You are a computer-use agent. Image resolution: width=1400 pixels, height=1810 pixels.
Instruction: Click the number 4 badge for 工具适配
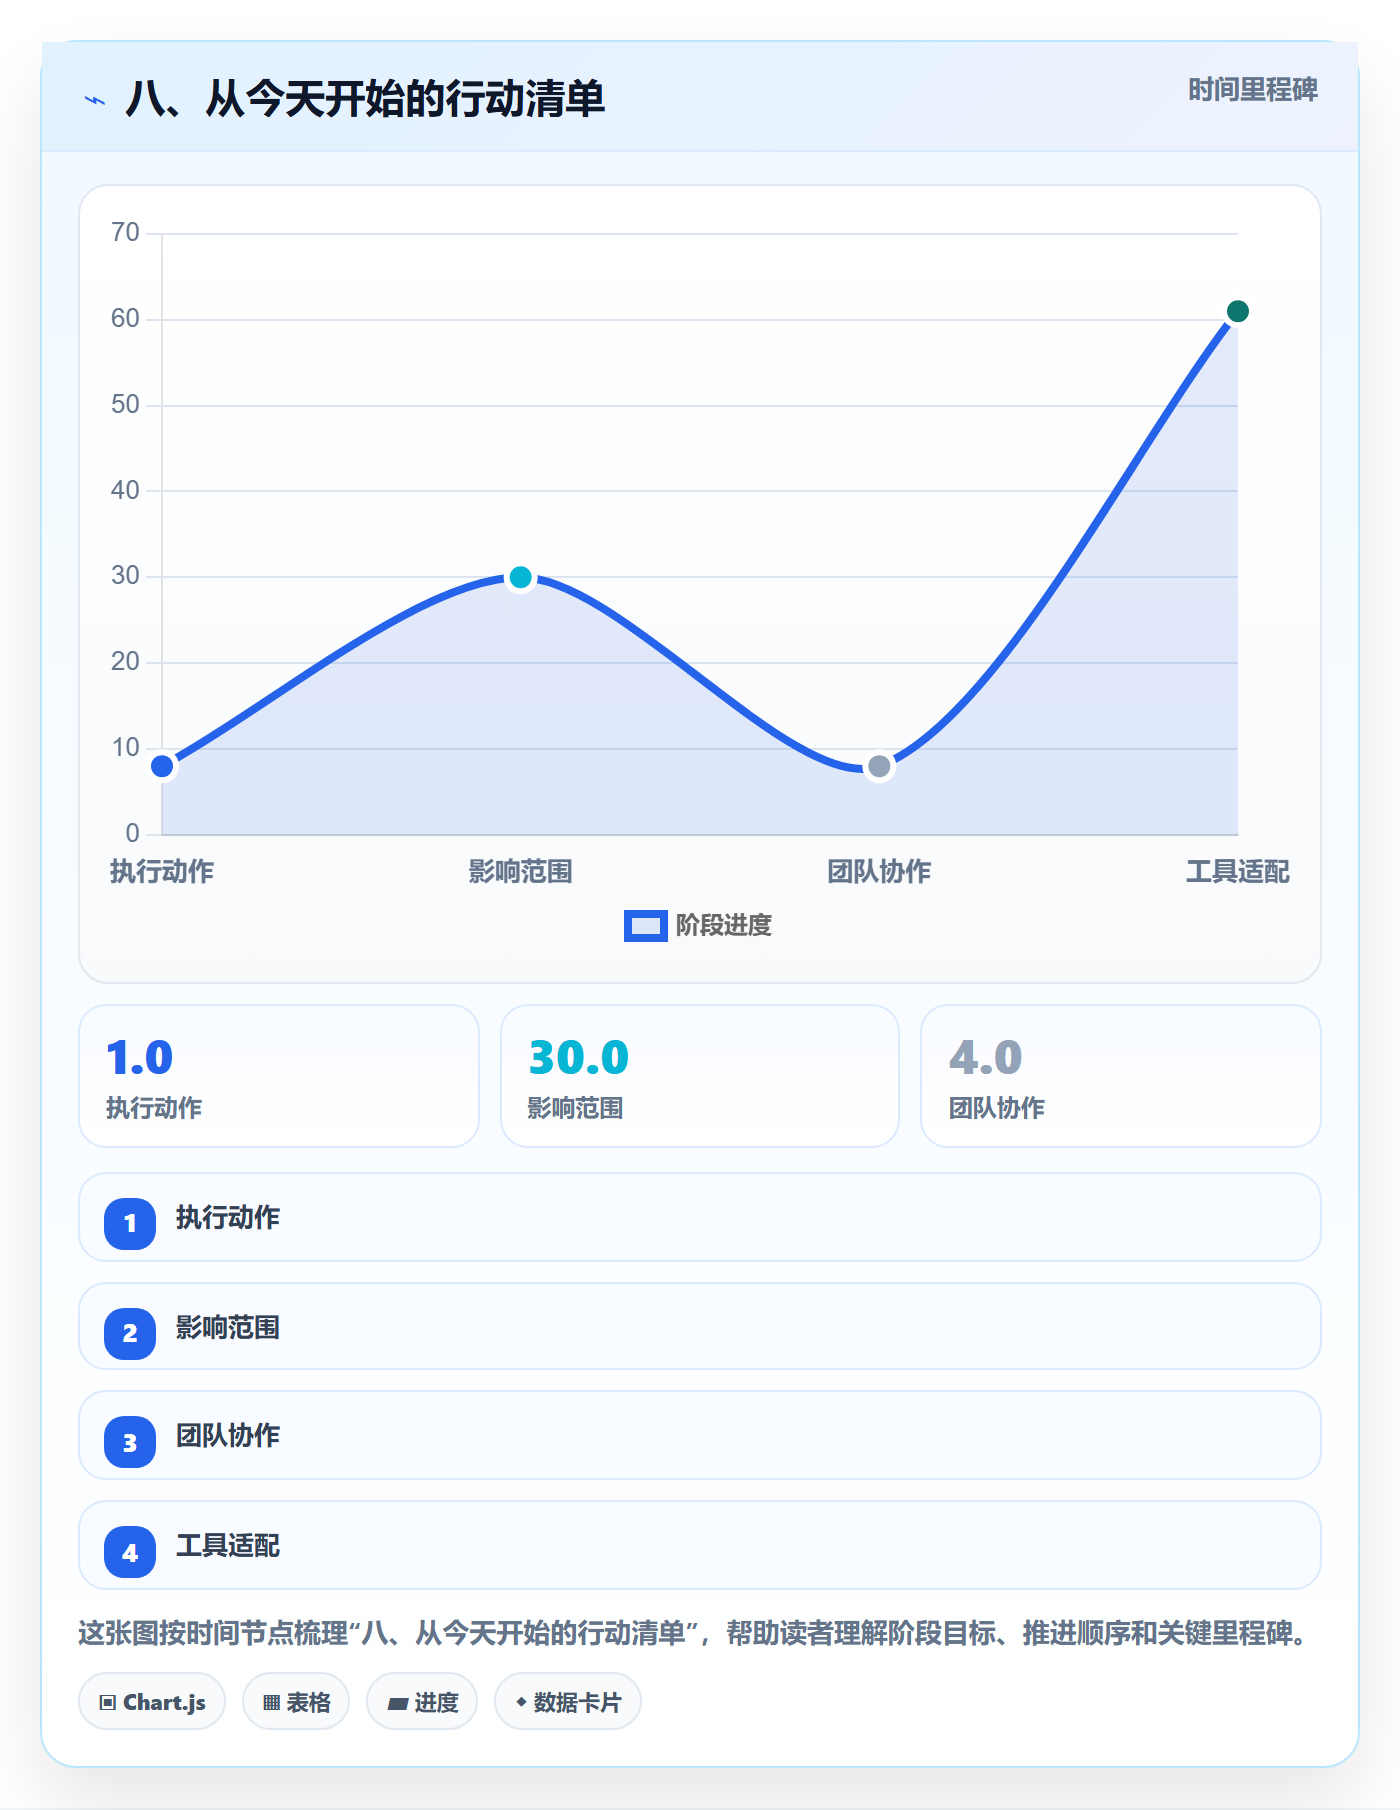pyautogui.click(x=130, y=1553)
